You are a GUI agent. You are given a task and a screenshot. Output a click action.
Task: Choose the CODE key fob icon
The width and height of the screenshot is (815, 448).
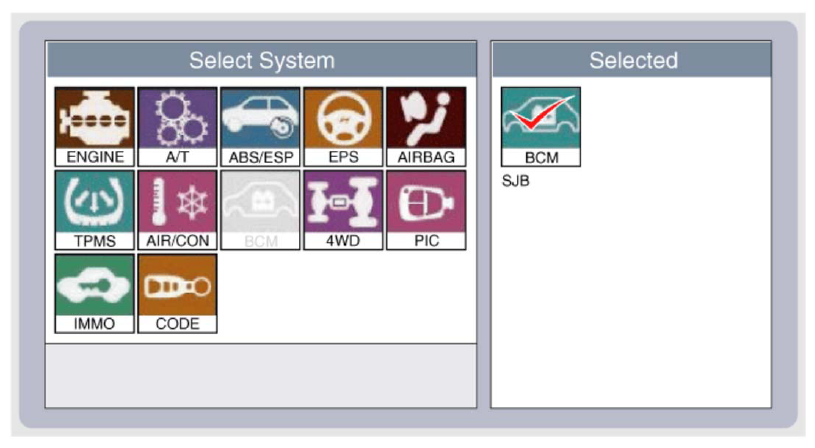click(177, 293)
